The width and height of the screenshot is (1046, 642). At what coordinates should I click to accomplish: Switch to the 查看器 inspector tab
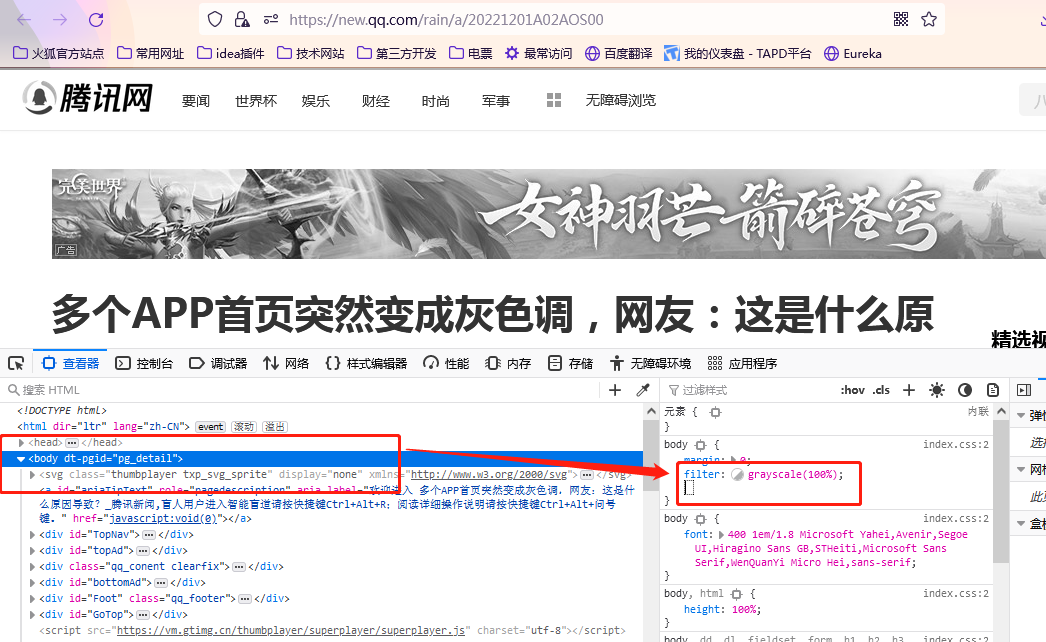pyautogui.click(x=70, y=363)
